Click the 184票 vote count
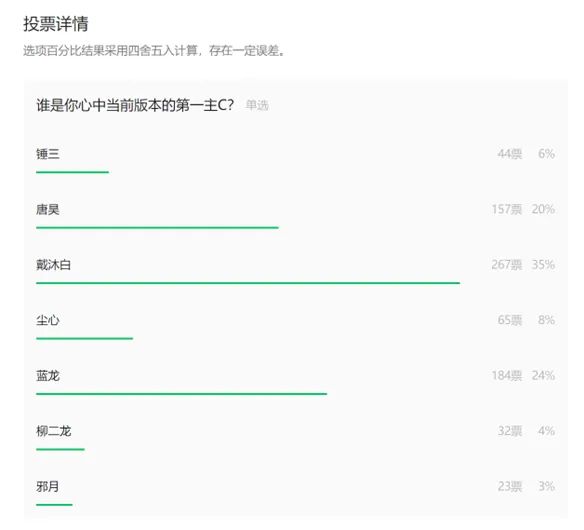 (507, 375)
